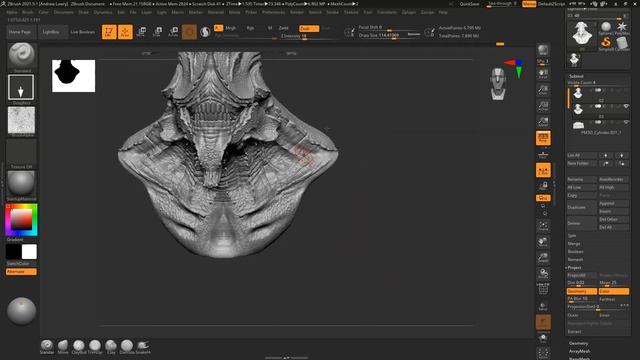Toggle the Xyz rotation button
The height and width of the screenshot is (360, 640).
[543, 198]
